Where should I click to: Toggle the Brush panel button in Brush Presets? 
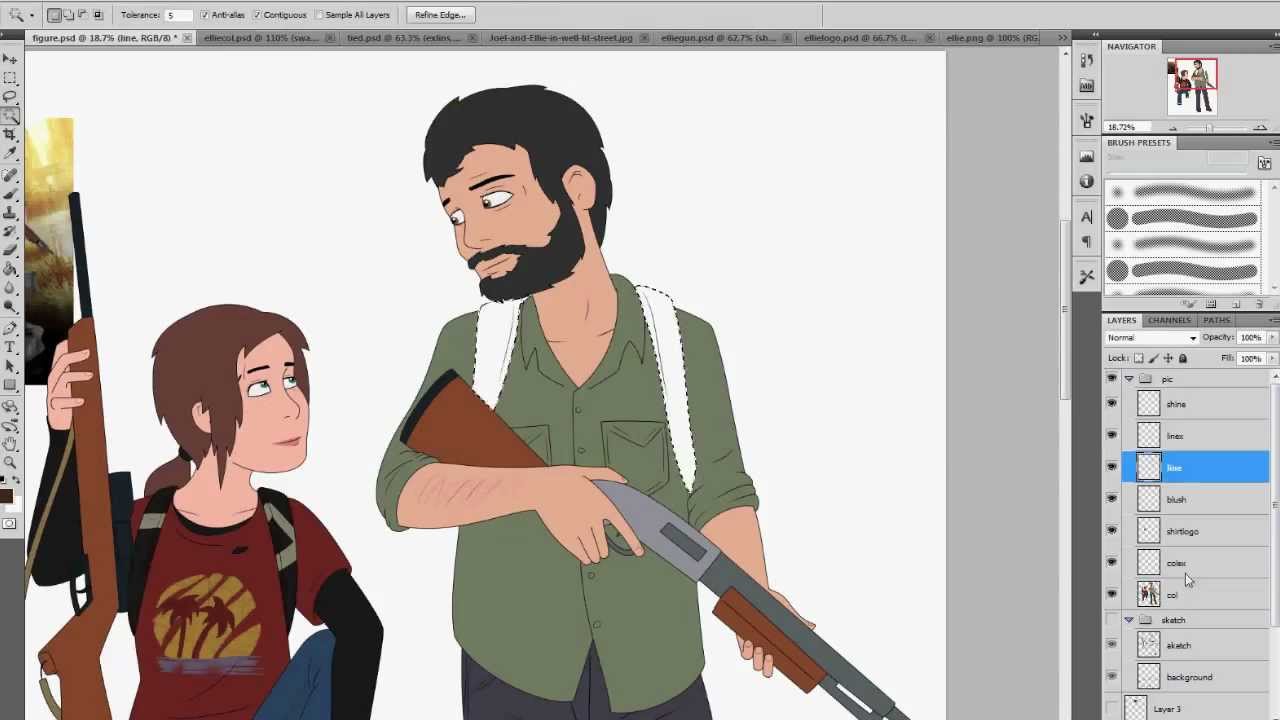1264,163
